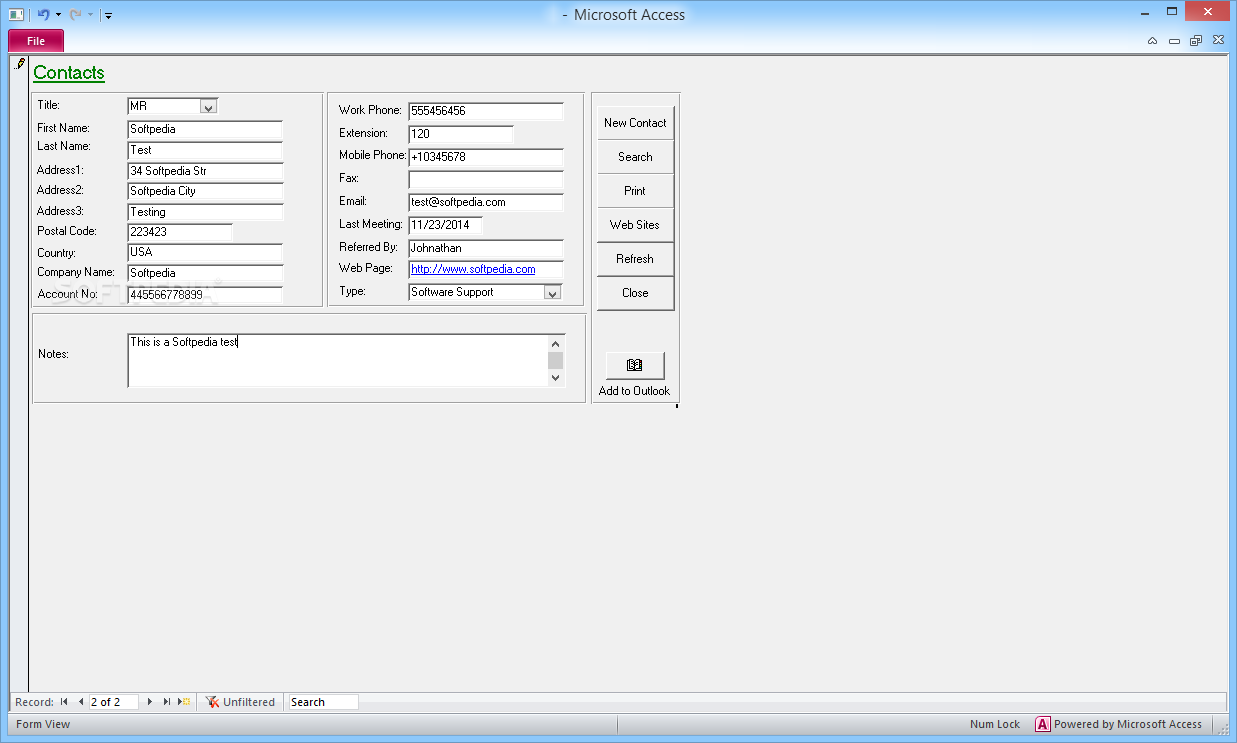
Task: Click the Access logo icon in status bar
Action: pos(1042,724)
